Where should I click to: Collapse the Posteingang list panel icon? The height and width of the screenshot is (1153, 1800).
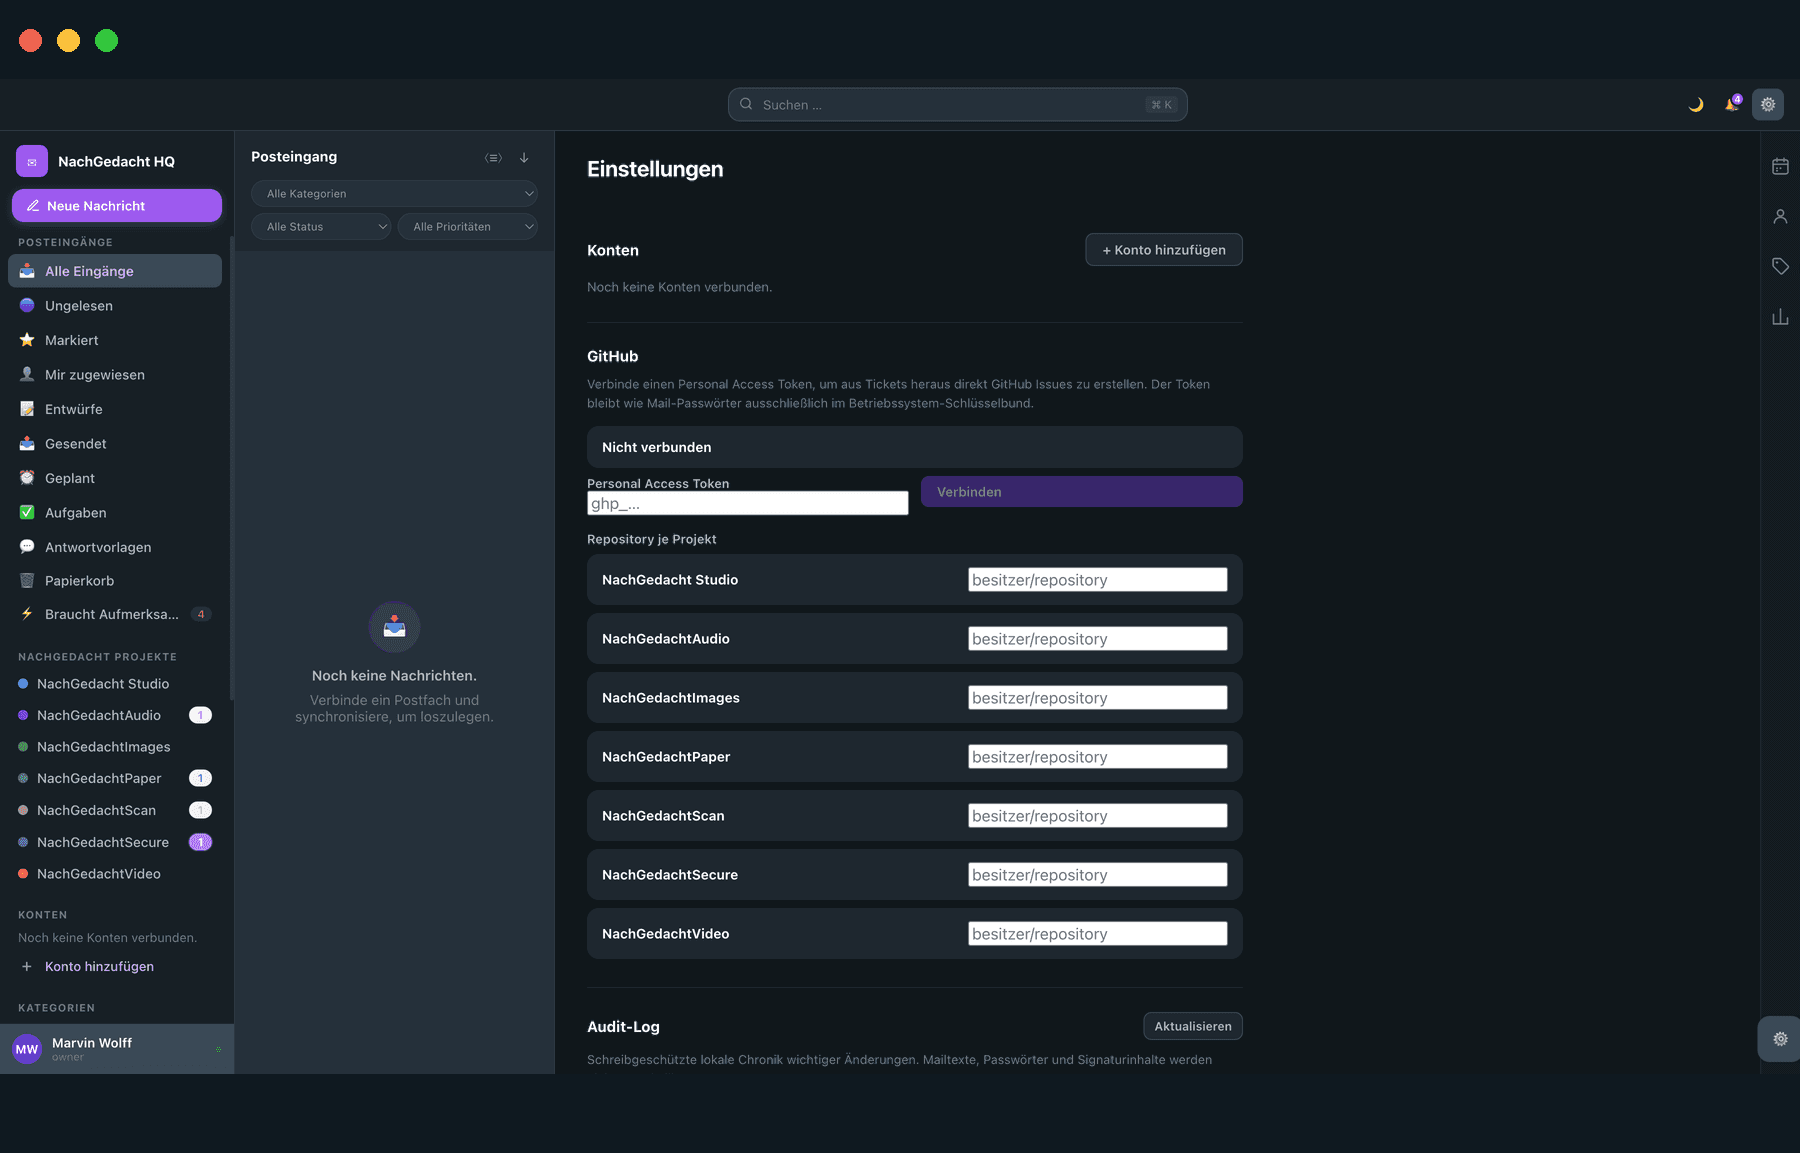click(493, 158)
